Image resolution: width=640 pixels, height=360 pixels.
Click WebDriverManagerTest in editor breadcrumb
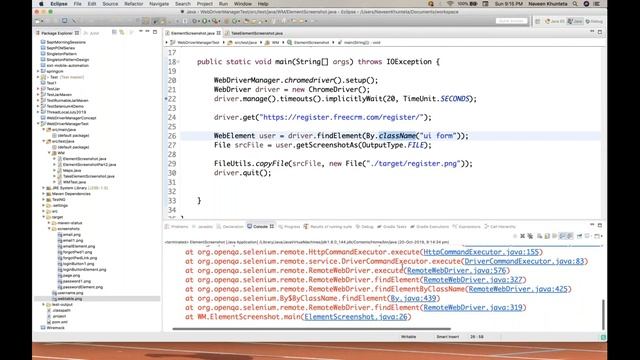[x=198, y=42]
